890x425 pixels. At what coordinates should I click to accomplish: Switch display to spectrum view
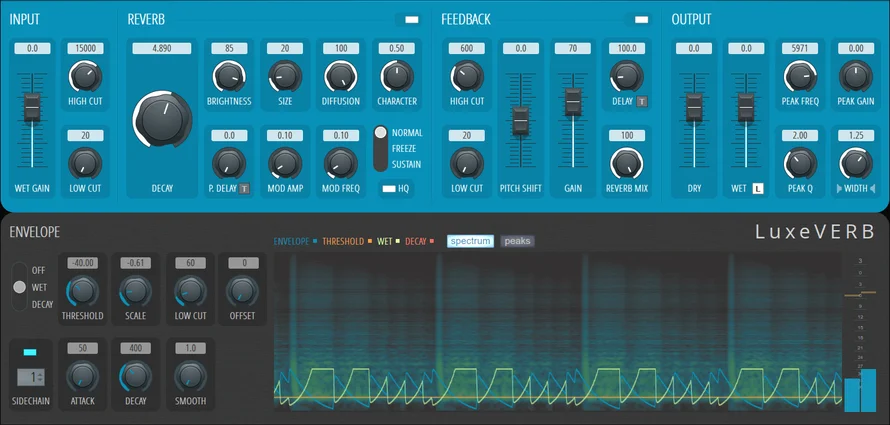pos(470,241)
